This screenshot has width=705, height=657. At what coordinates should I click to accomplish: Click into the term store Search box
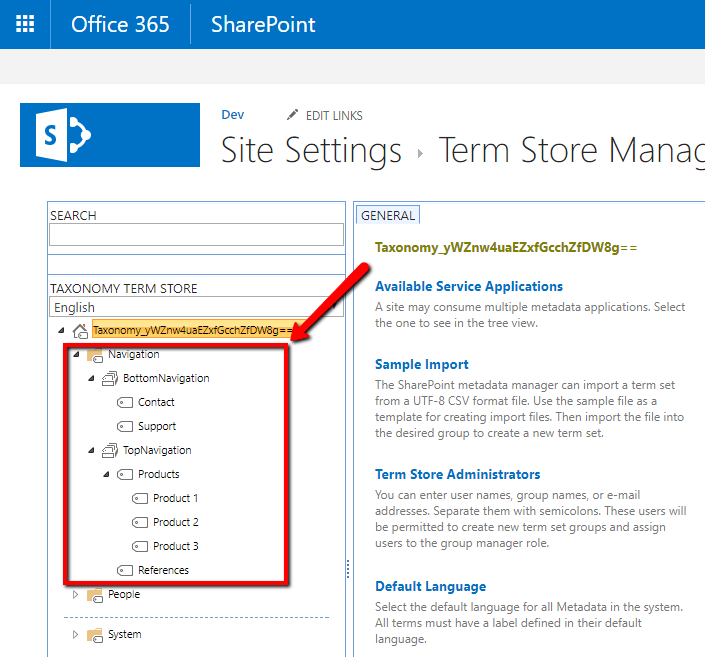[195, 234]
